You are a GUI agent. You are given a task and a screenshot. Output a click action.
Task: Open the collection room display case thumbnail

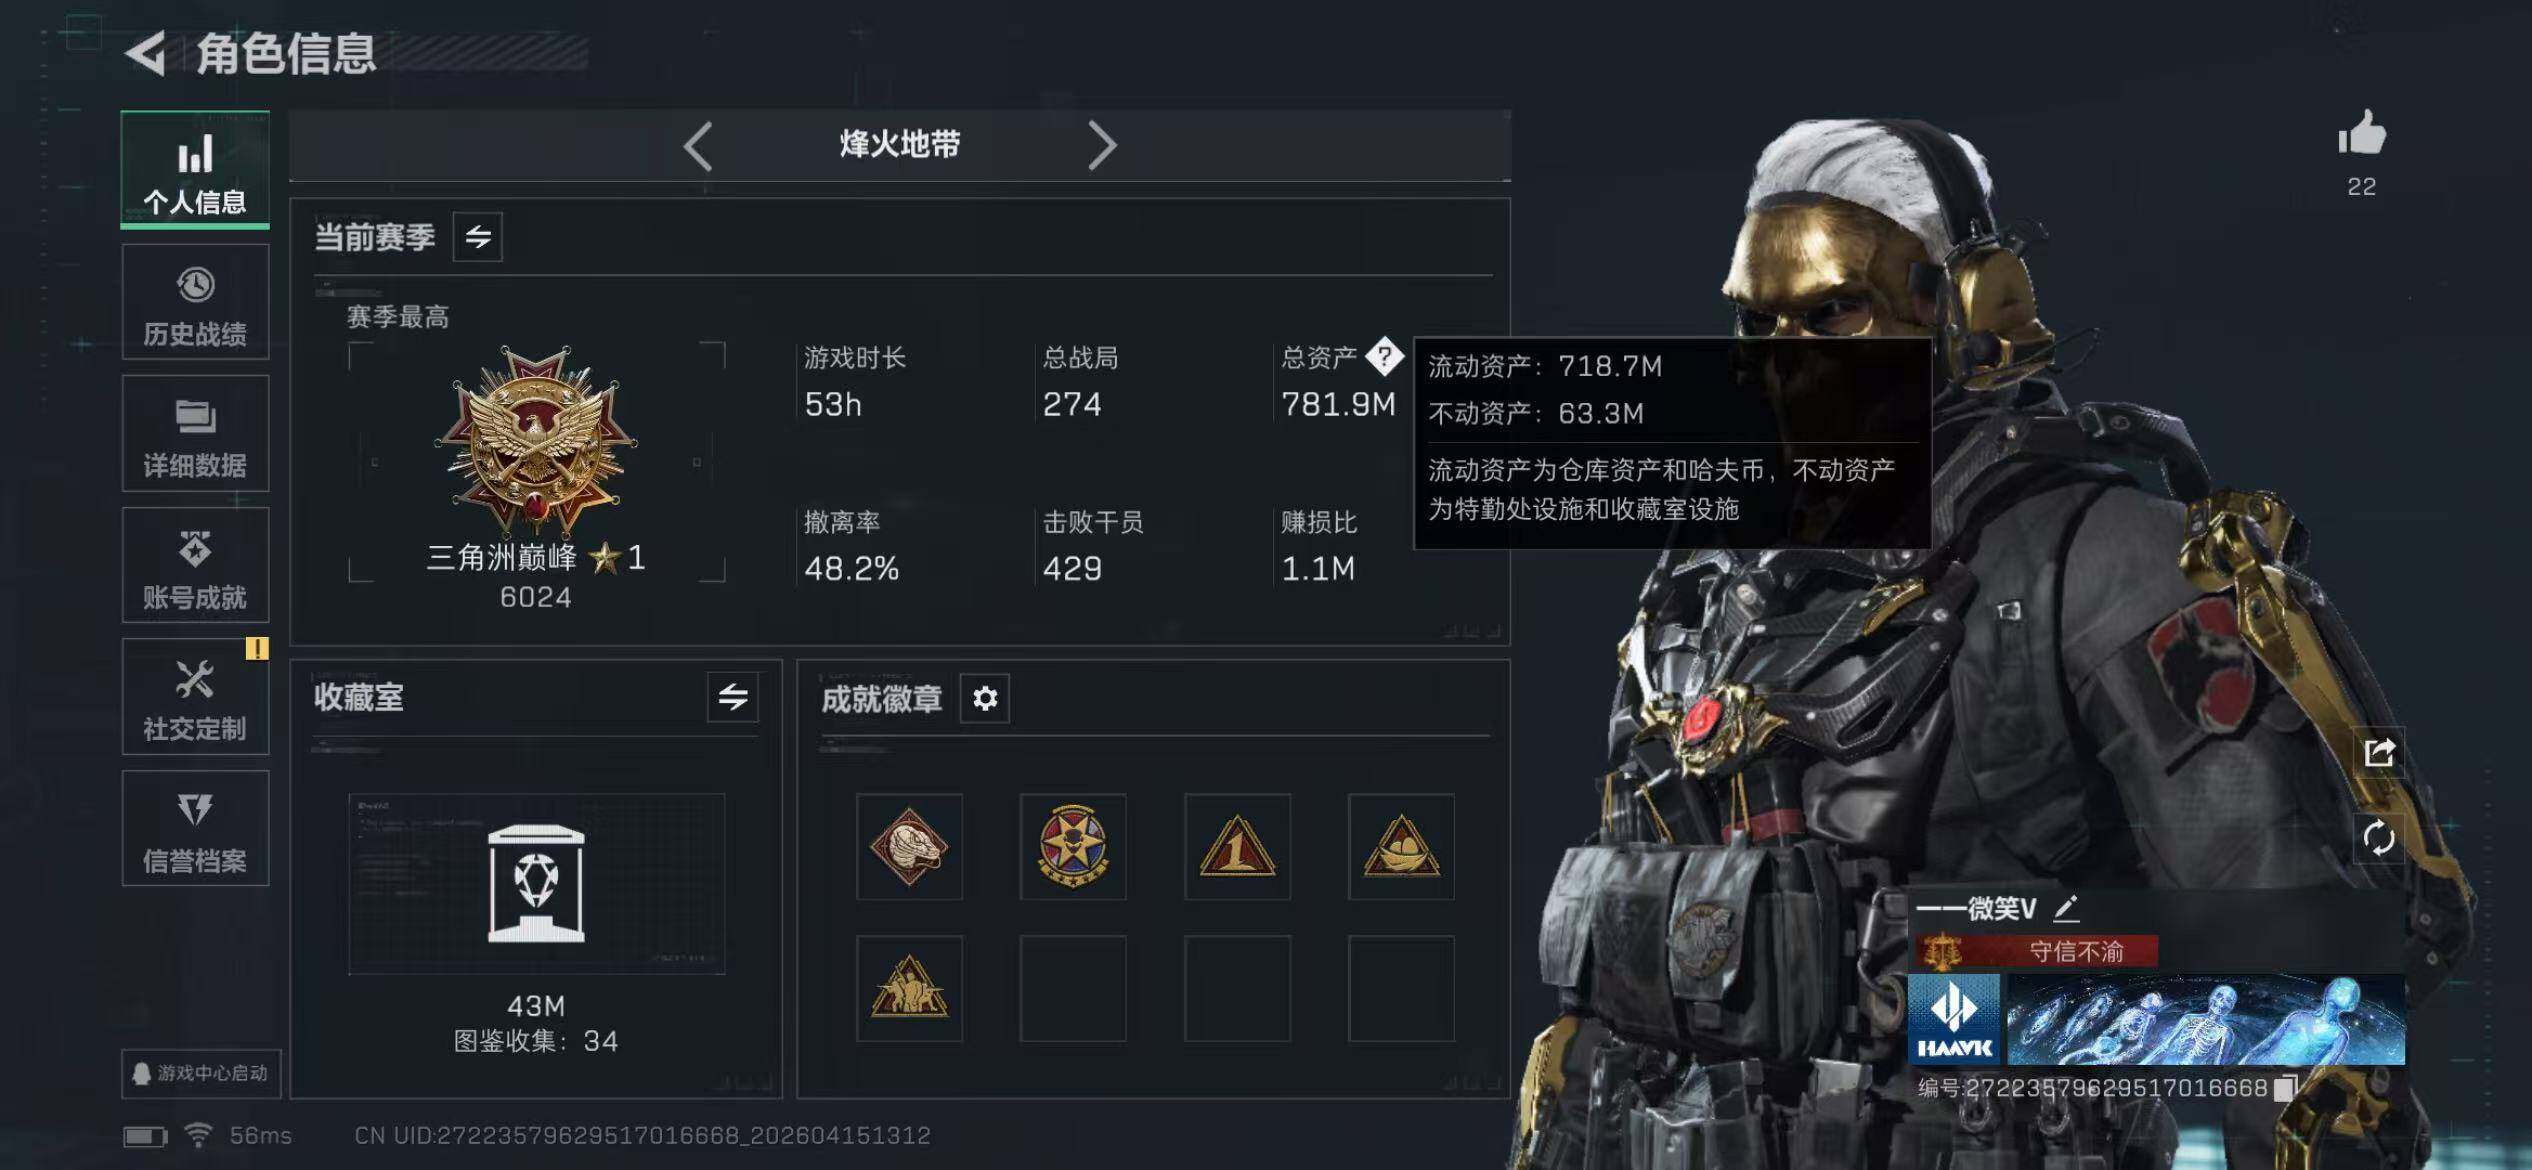pyautogui.click(x=536, y=884)
